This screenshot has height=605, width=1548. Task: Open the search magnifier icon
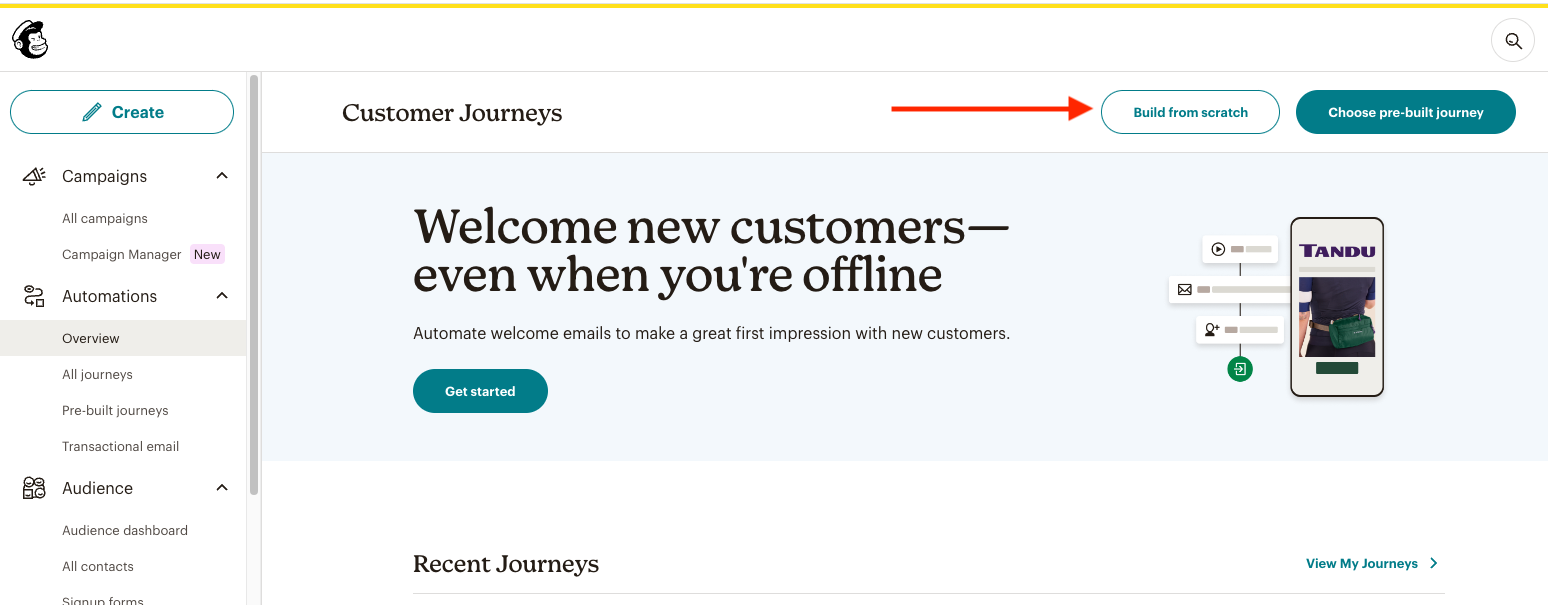(x=1513, y=41)
